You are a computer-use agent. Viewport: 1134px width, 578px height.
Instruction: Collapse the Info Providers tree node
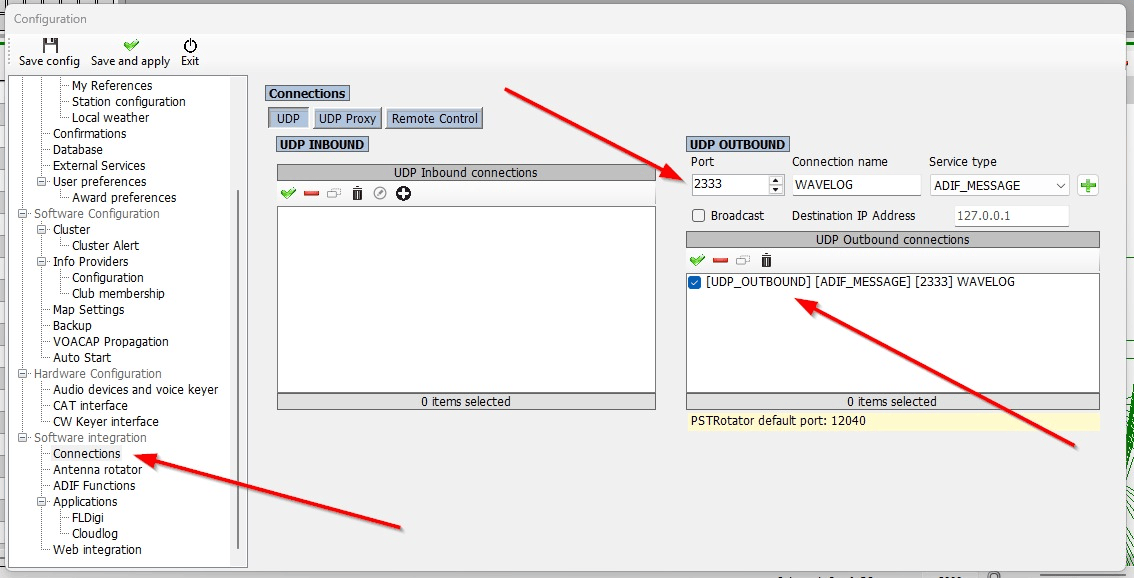pyautogui.click(x=42, y=261)
